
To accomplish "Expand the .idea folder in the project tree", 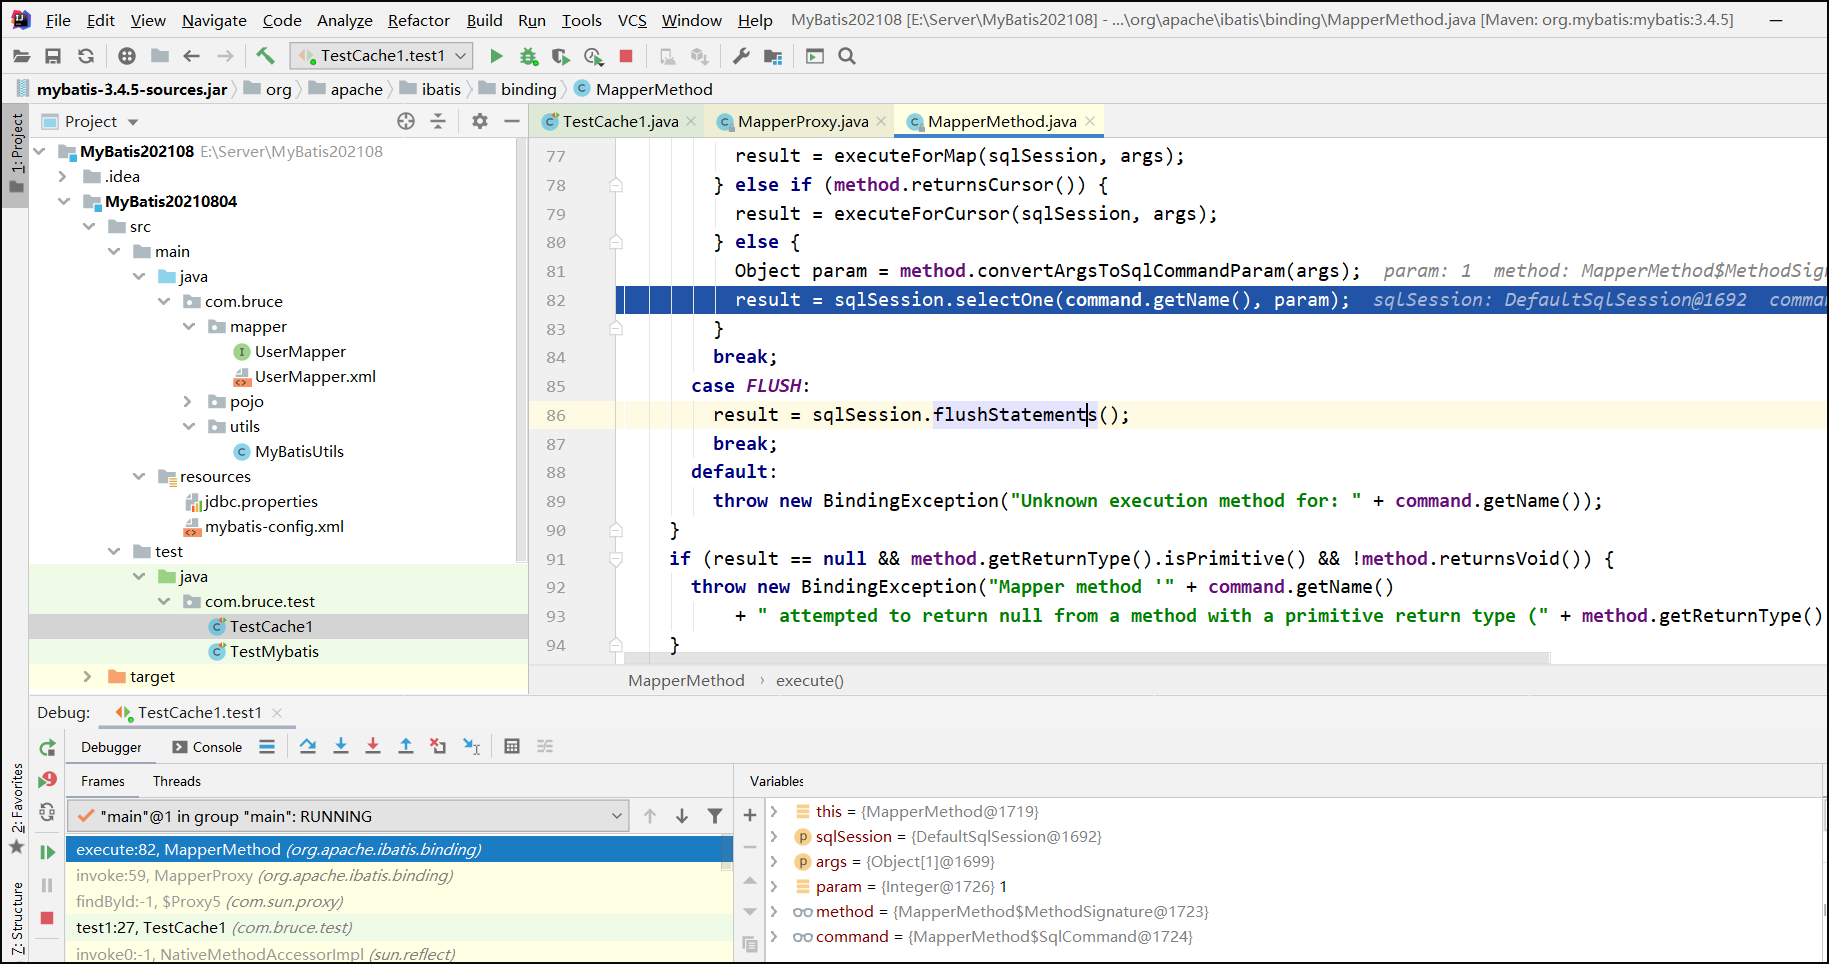I will coord(63,177).
